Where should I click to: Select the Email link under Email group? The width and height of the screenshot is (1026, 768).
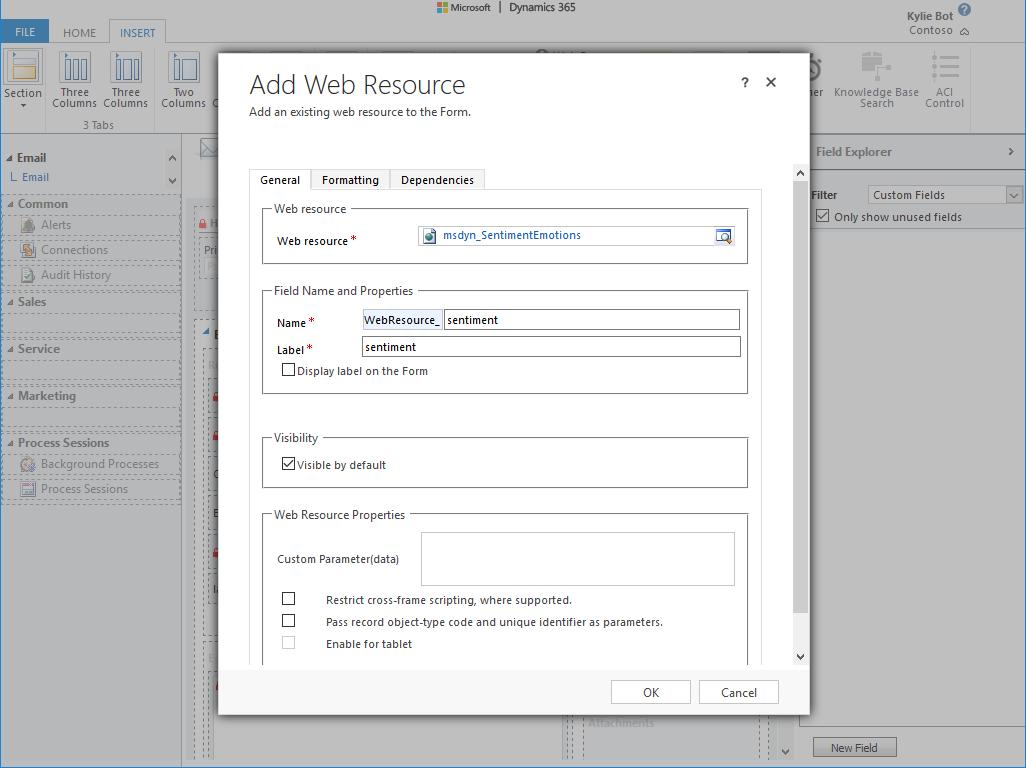coord(35,177)
